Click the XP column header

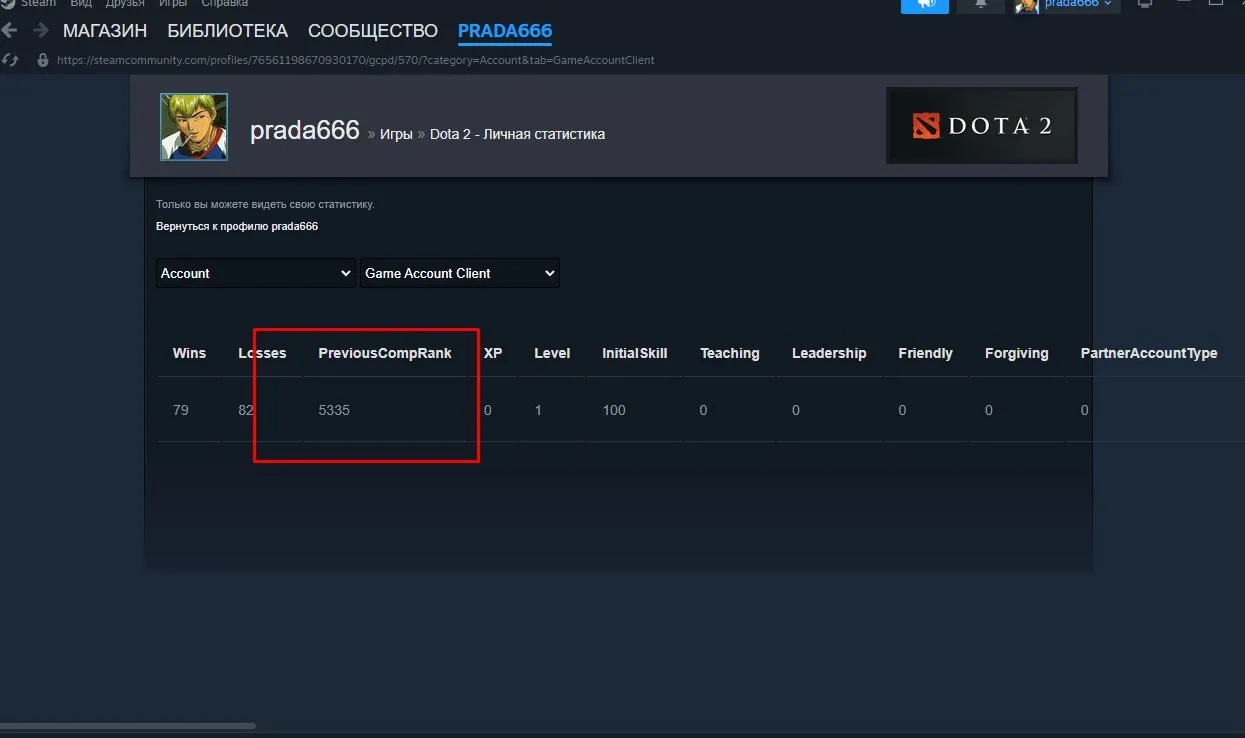tap(493, 353)
